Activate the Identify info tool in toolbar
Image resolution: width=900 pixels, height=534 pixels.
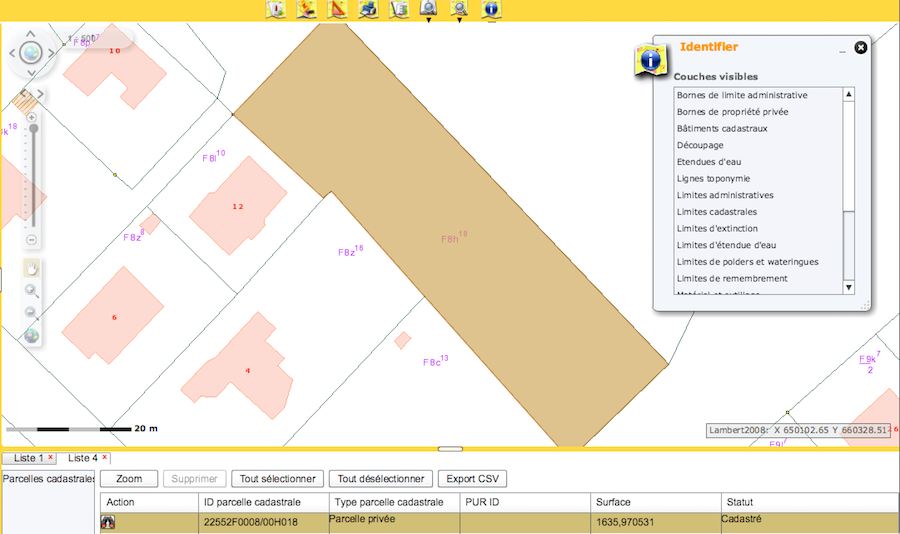[x=491, y=9]
